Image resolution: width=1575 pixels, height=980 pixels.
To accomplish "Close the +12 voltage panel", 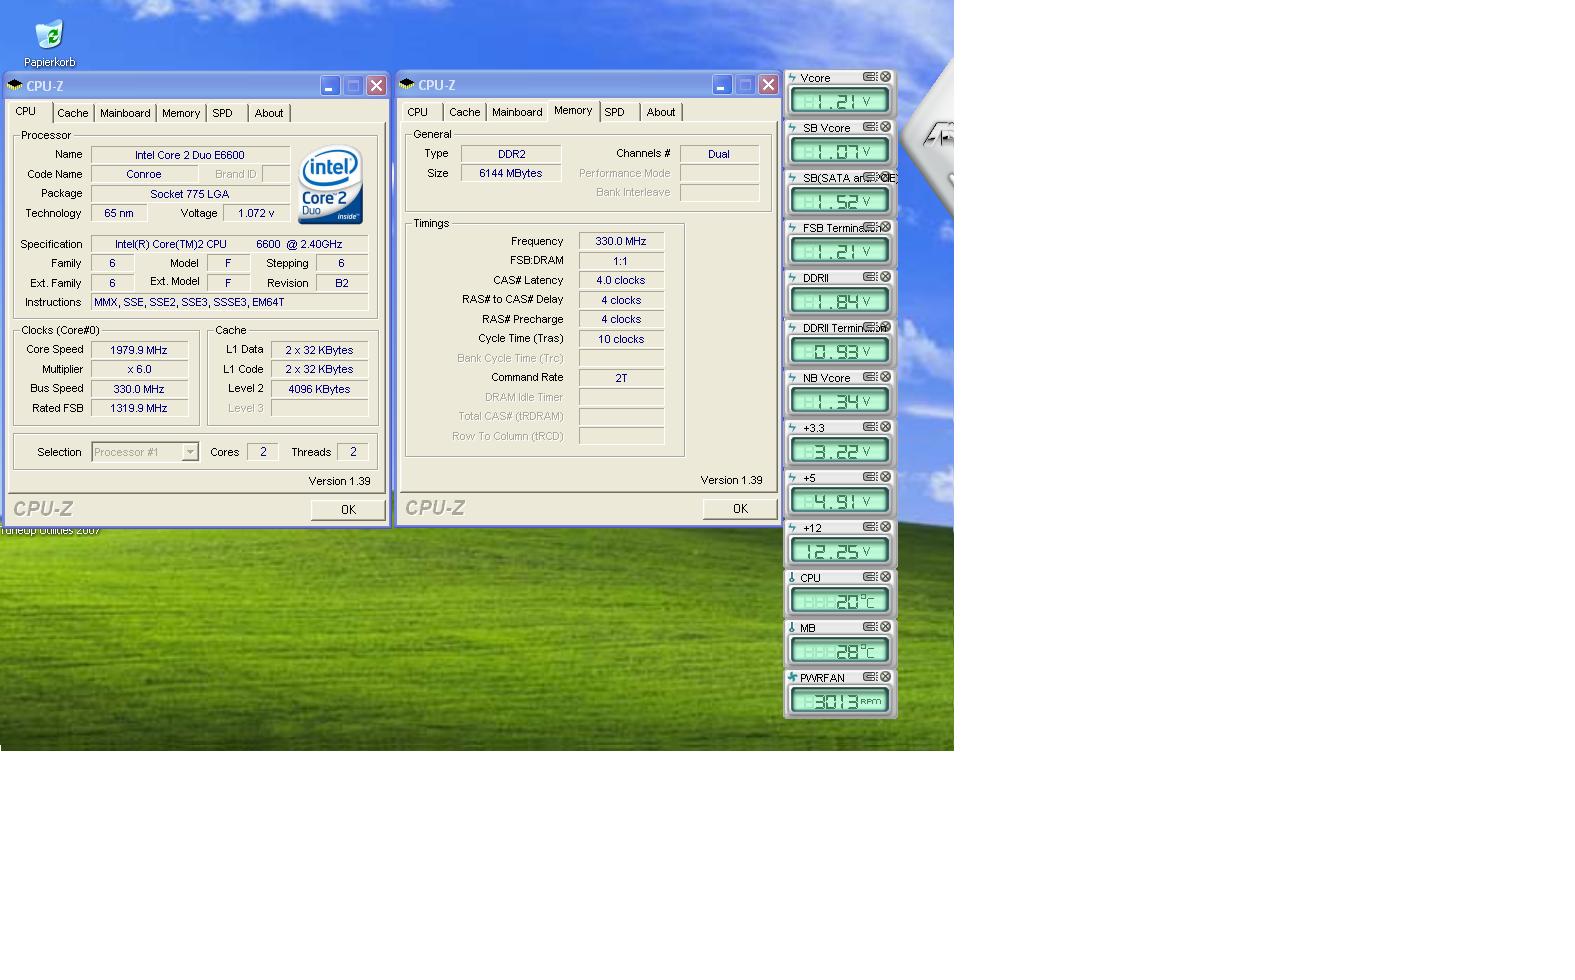I will [x=885, y=527].
